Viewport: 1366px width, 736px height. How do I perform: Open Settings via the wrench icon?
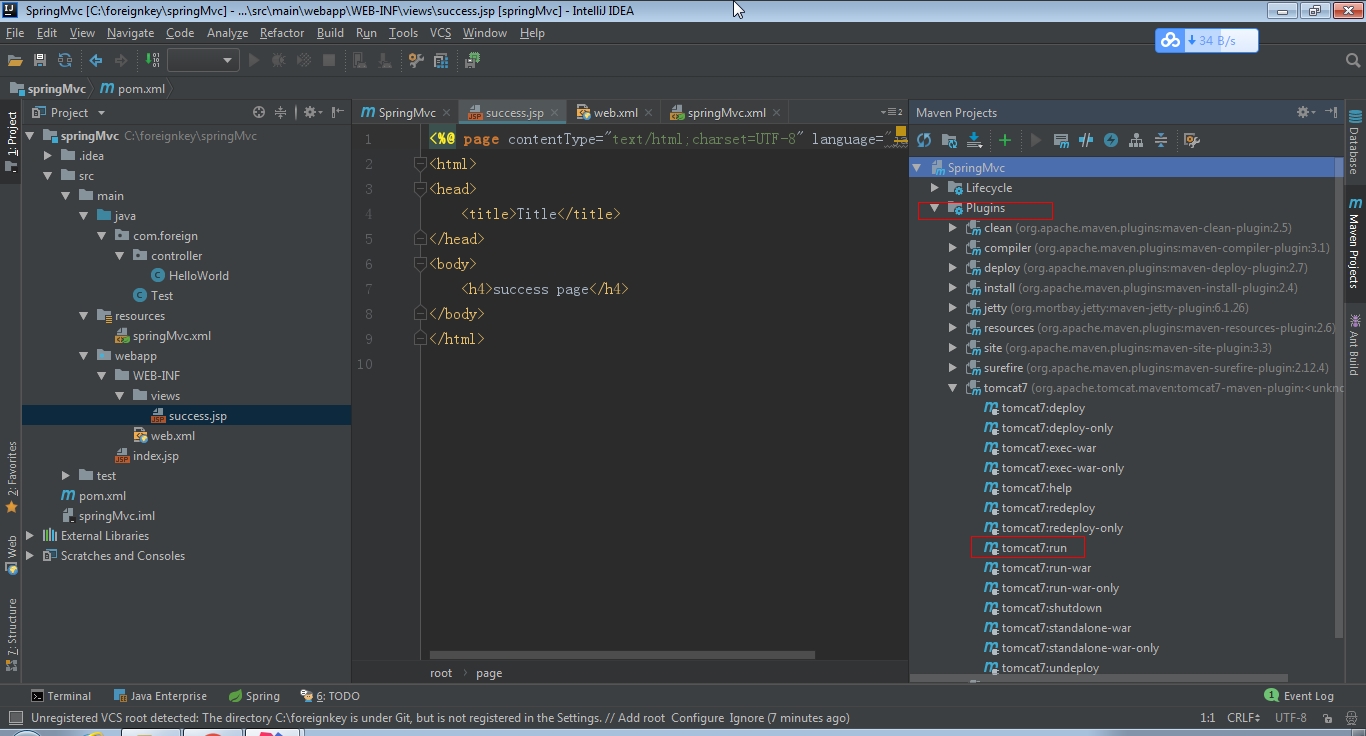click(416, 60)
